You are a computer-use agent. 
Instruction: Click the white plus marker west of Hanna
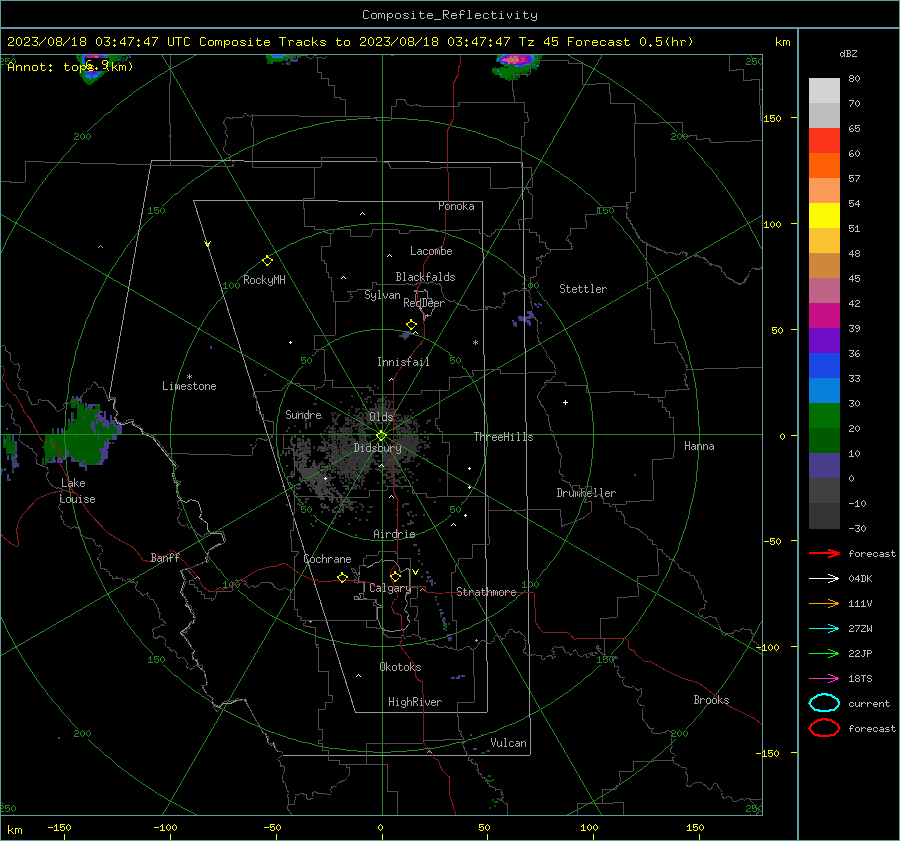[x=565, y=402]
